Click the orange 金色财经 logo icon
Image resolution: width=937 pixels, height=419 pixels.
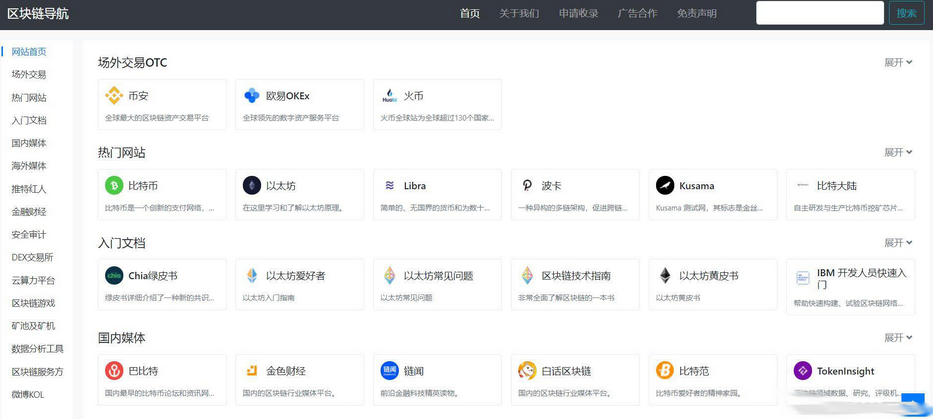pyautogui.click(x=252, y=371)
